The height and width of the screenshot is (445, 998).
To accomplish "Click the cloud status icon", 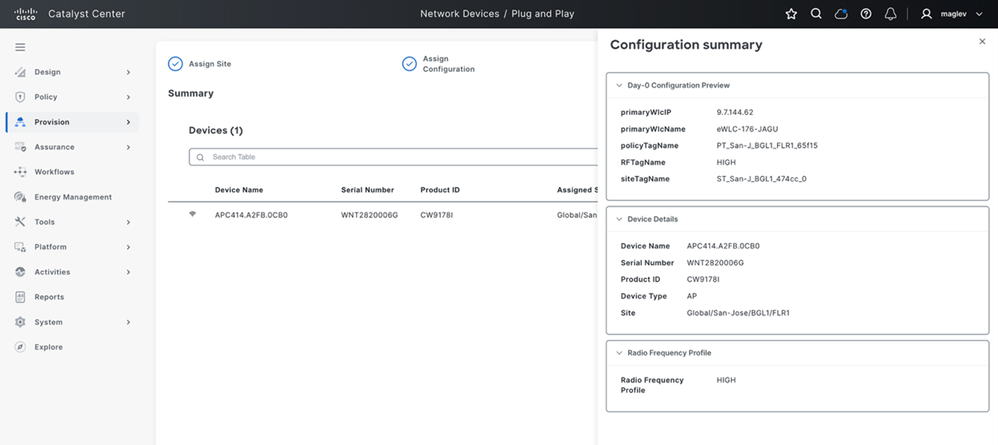I will tap(841, 14).
